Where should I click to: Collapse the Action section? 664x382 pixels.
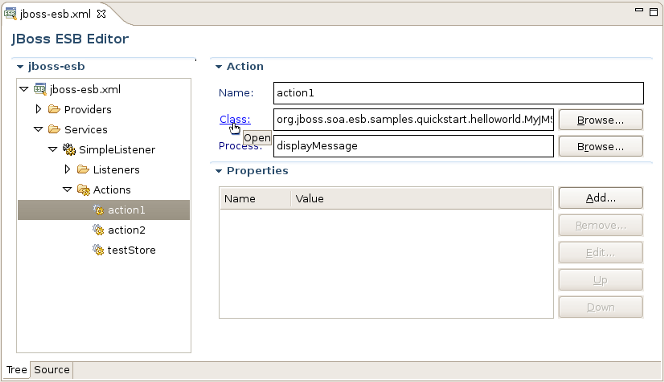(219, 66)
